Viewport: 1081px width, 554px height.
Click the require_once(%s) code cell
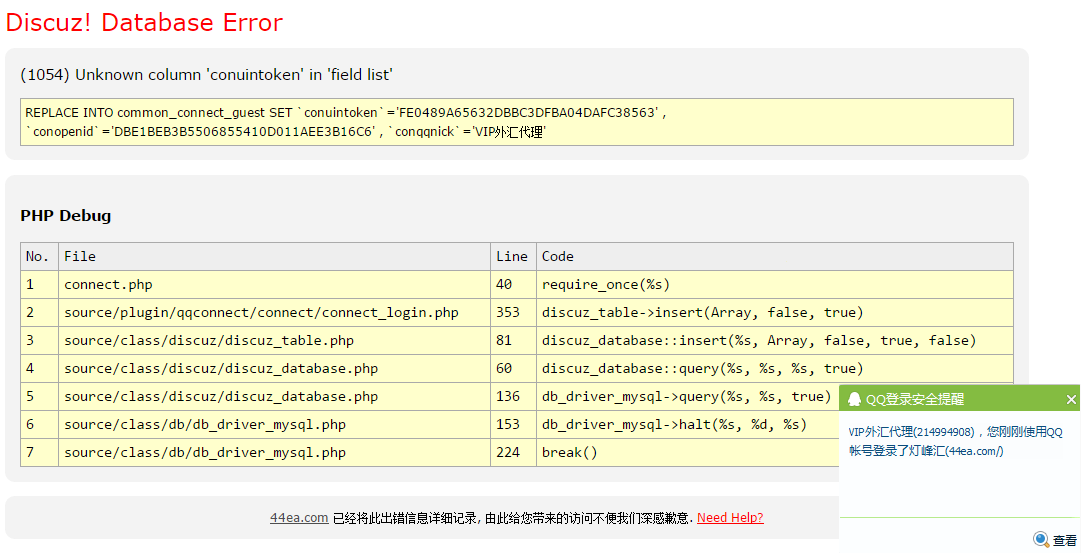pos(606,284)
